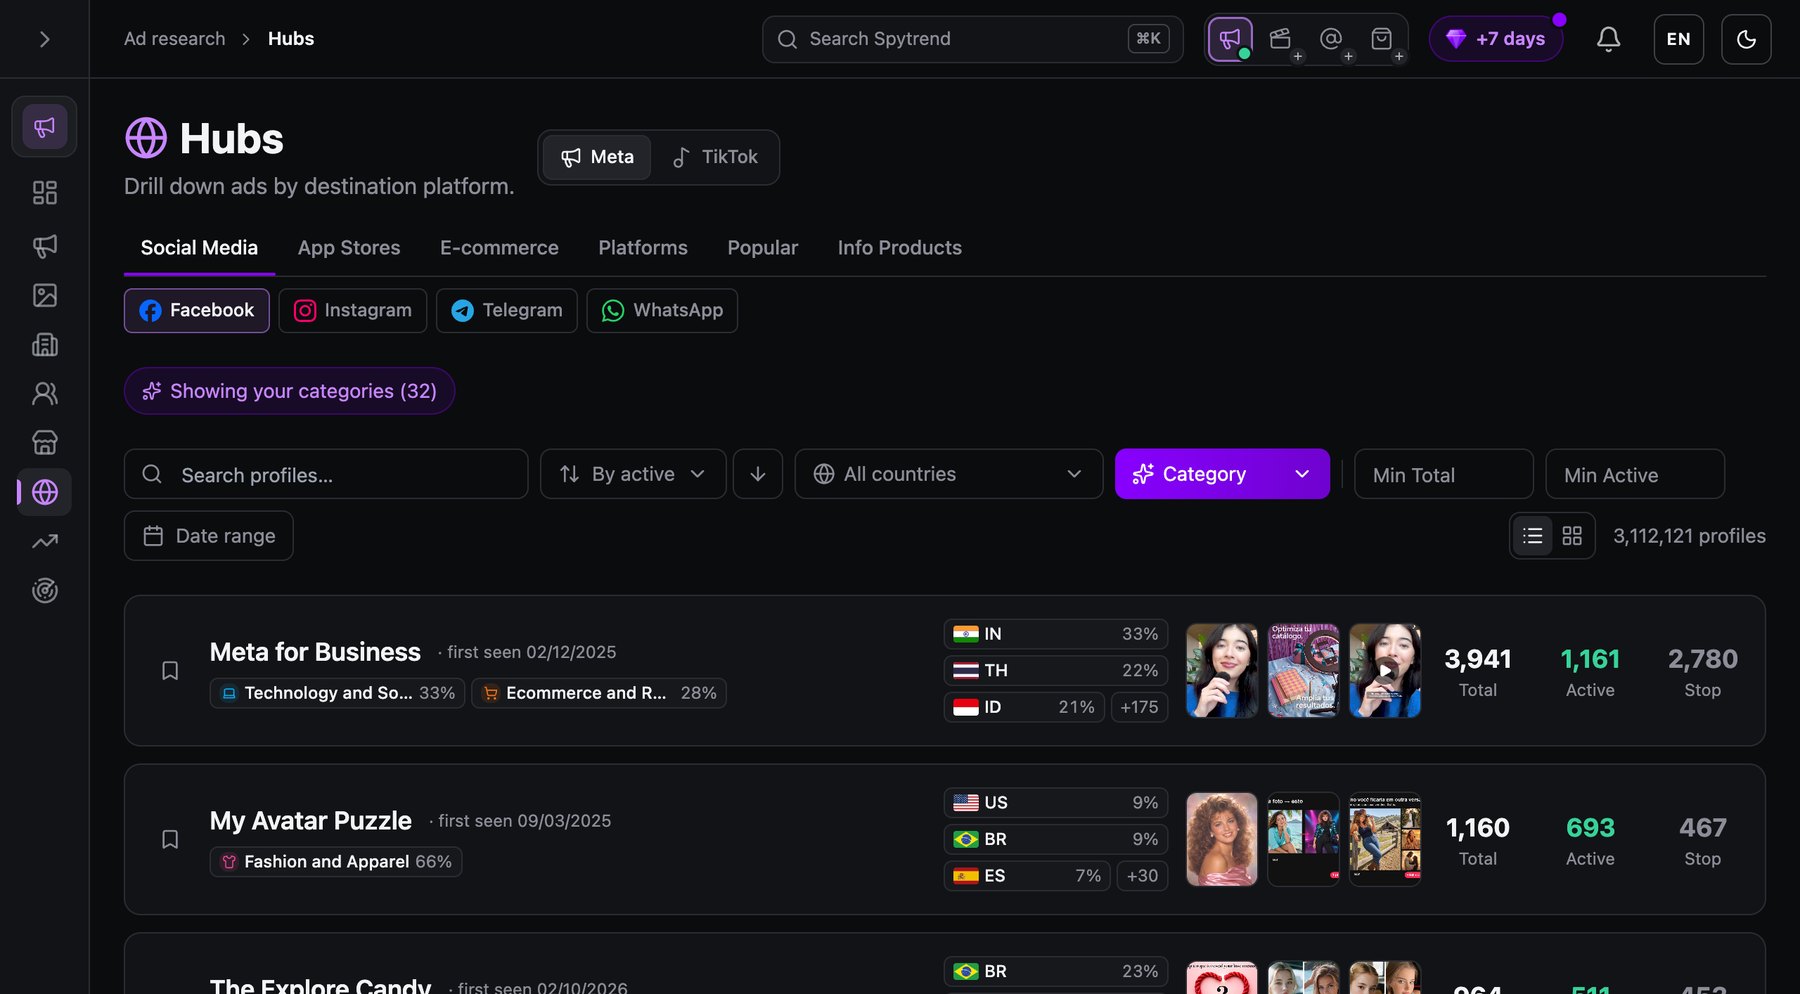This screenshot has height=994, width=1800.
Task: Go to Ad research breadcrumb link
Action: 175,39
